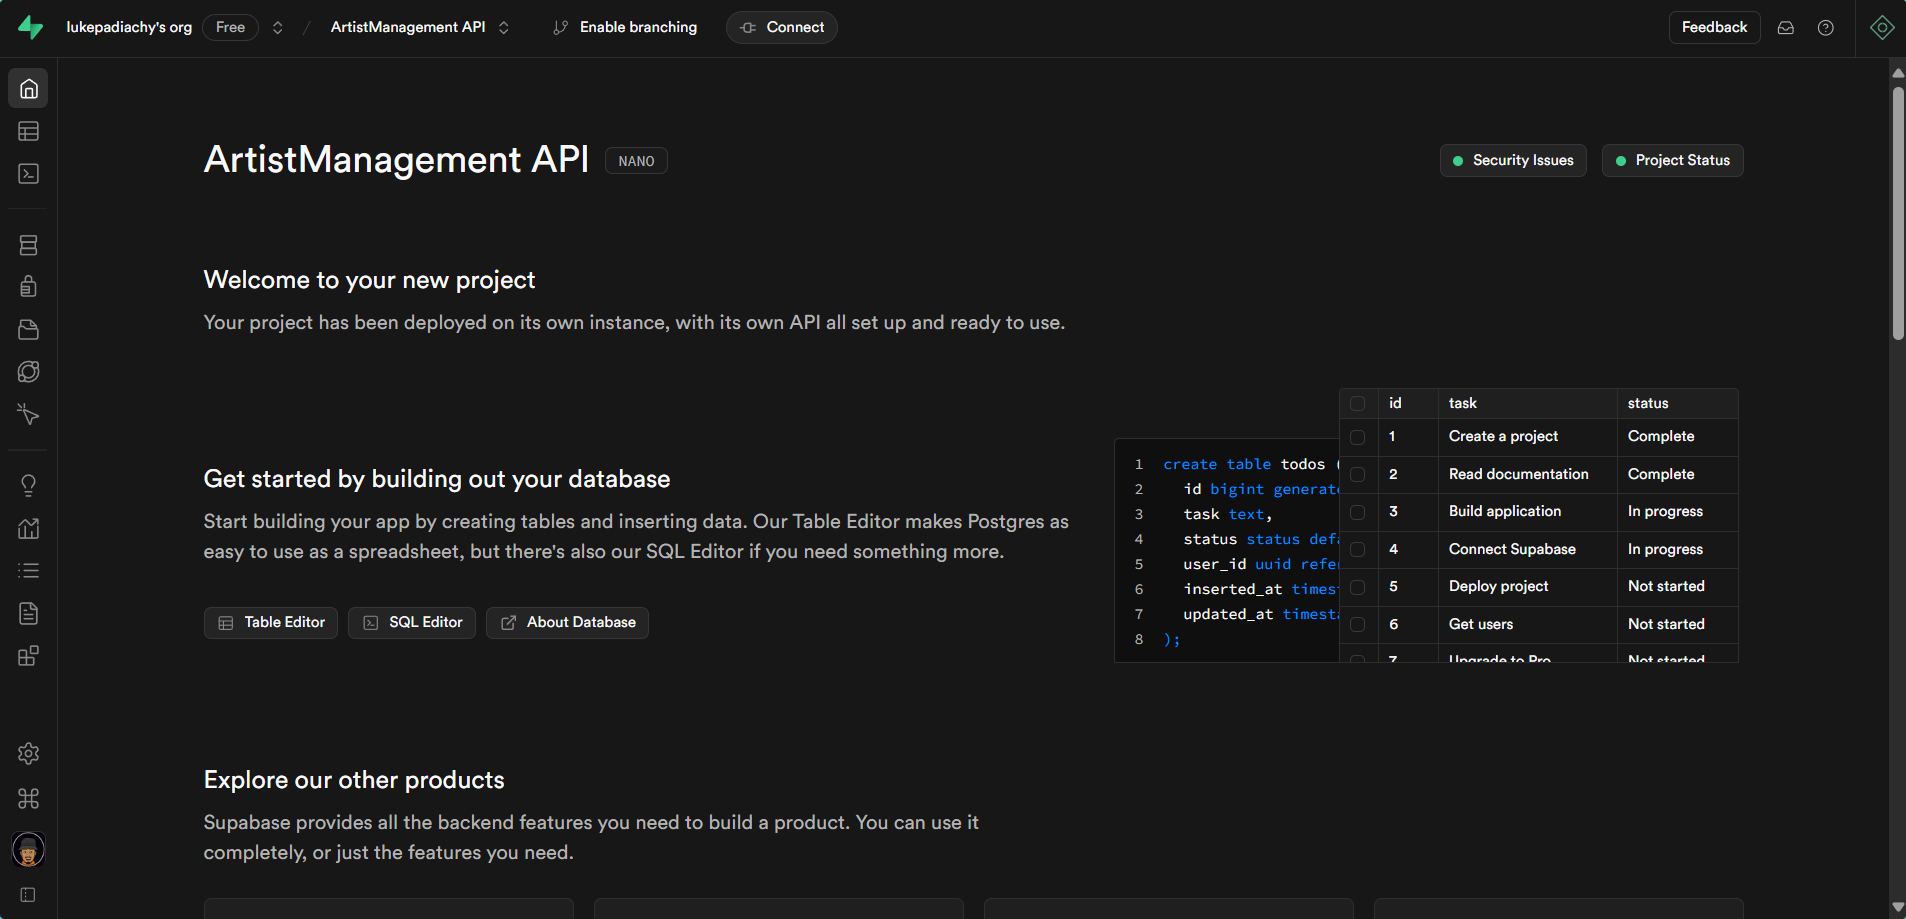Click the Free plan badge

(x=231, y=28)
